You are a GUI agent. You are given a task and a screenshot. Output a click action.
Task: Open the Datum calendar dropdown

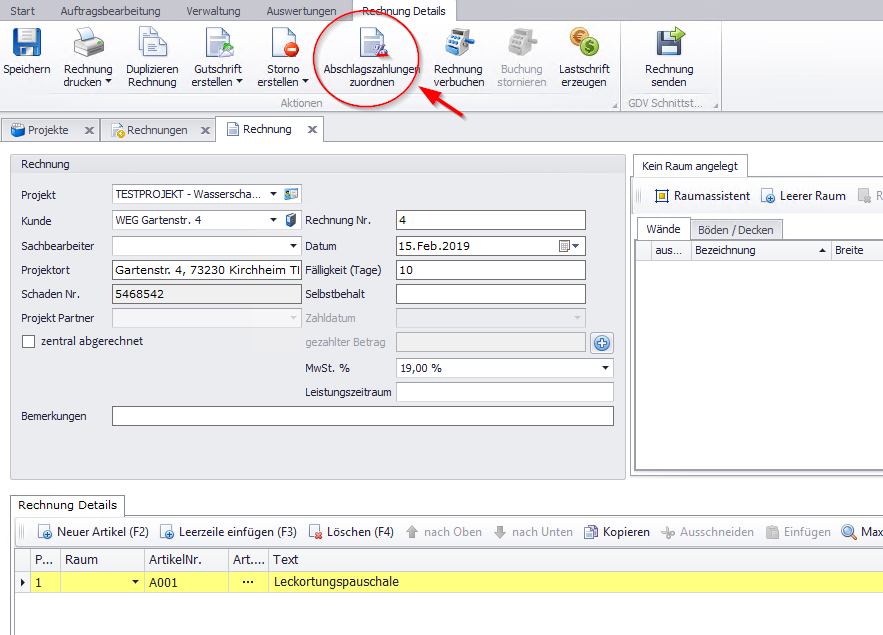click(569, 245)
